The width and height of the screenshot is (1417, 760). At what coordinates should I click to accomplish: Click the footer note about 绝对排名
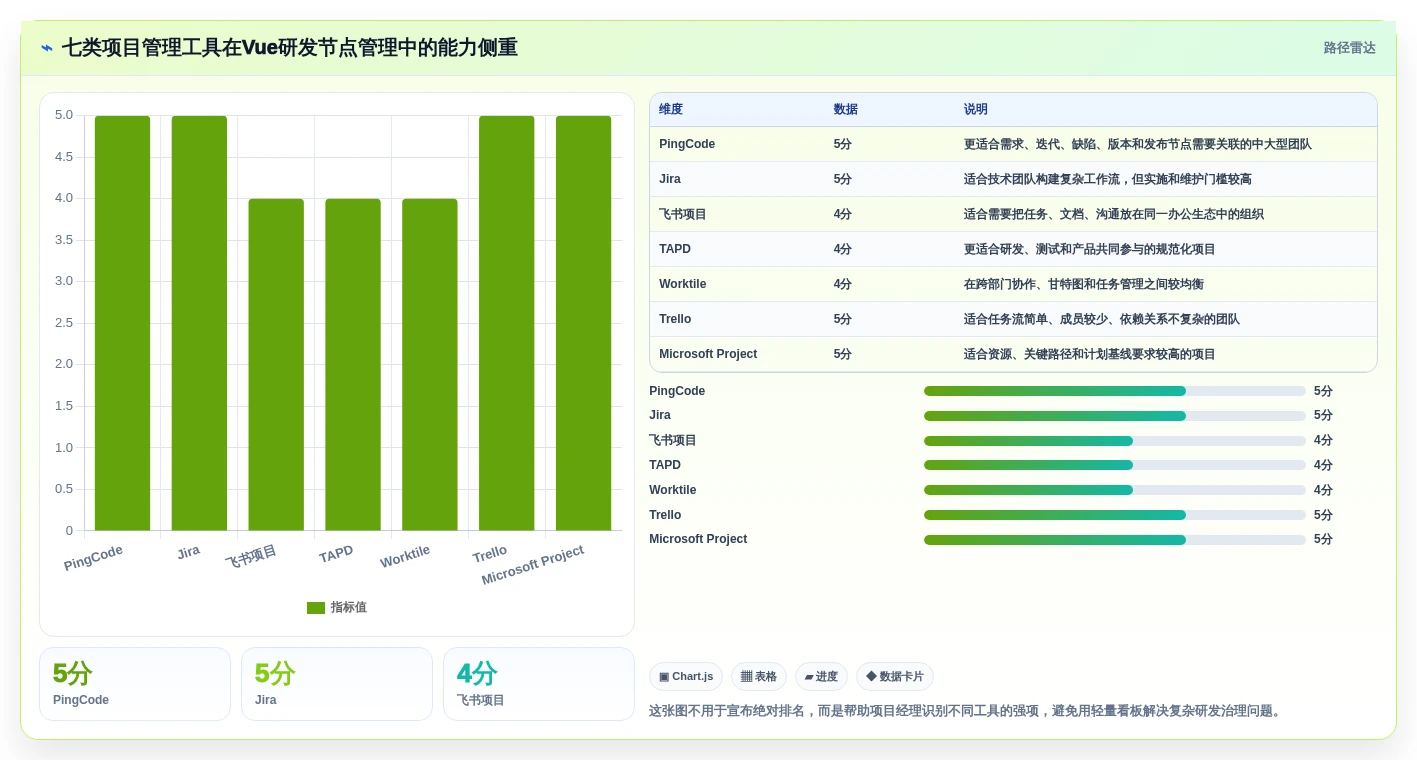pos(965,711)
